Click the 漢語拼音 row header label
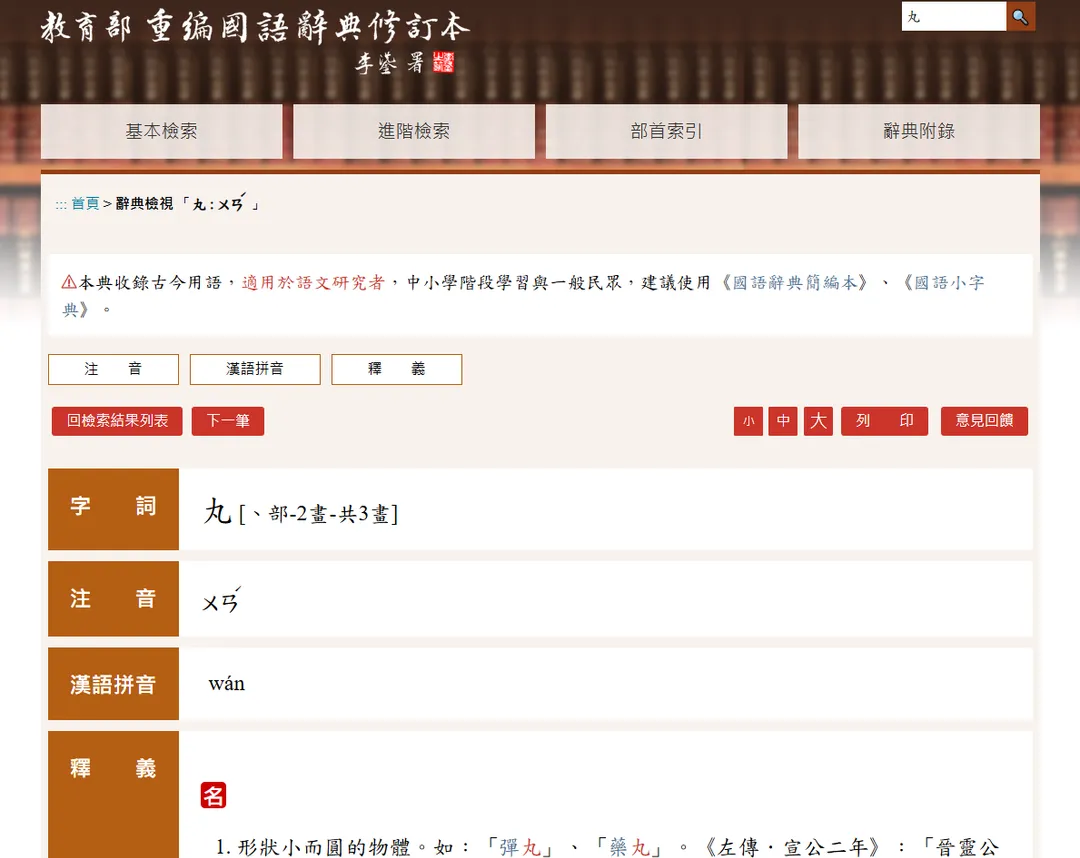1080x858 pixels. click(114, 684)
